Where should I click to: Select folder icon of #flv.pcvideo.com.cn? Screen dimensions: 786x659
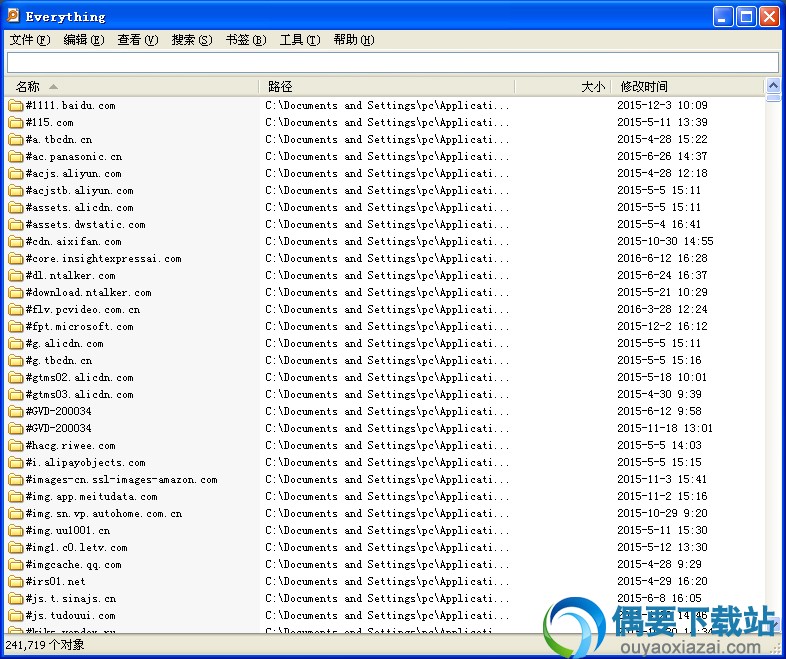pyautogui.click(x=16, y=310)
